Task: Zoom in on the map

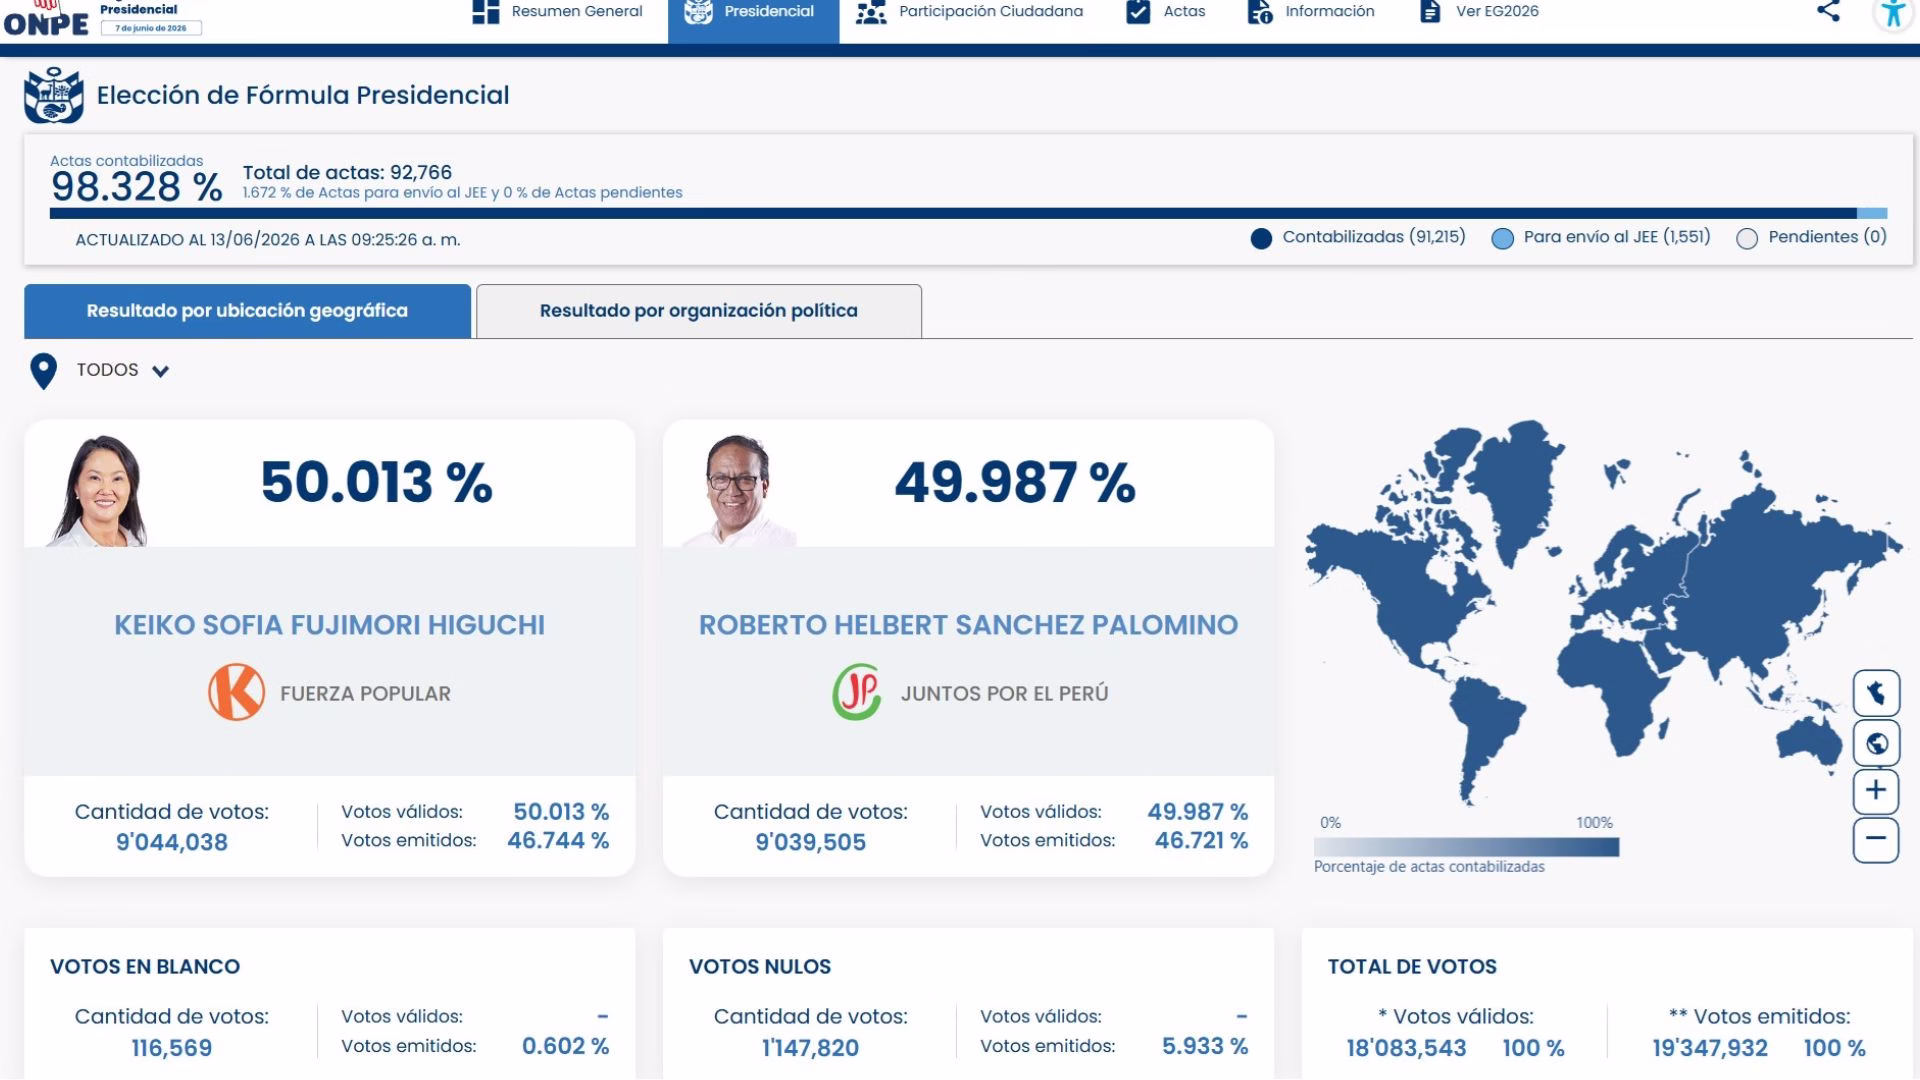Action: [1876, 791]
